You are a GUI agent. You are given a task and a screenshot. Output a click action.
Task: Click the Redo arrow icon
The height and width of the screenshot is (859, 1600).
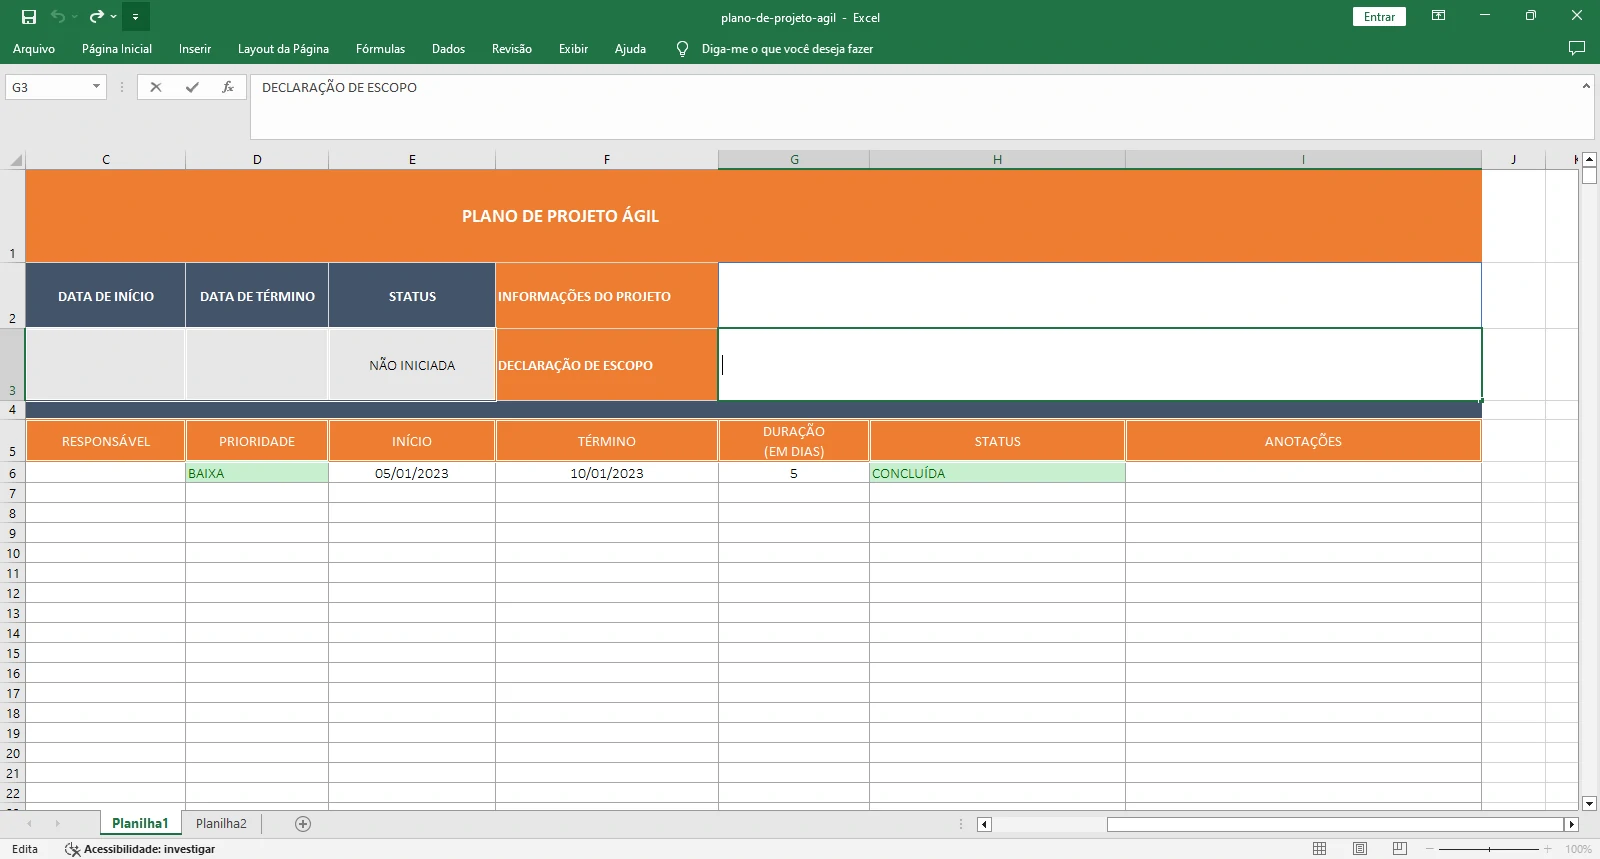tap(96, 17)
